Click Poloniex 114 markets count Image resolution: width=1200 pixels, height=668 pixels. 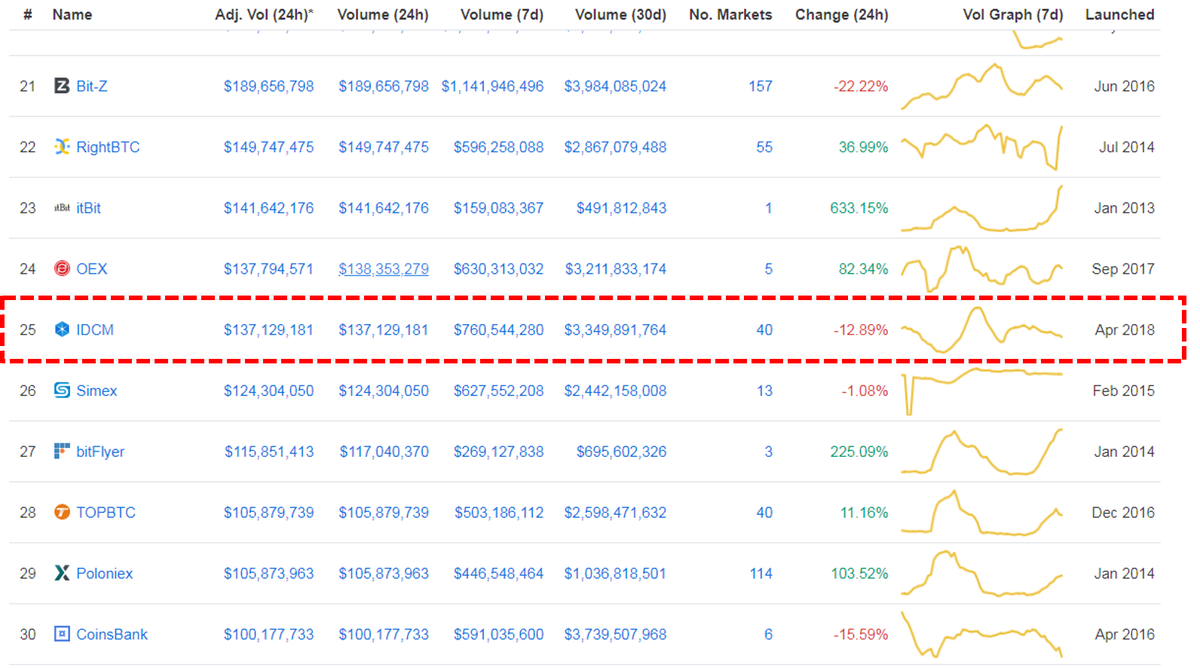[x=761, y=573]
